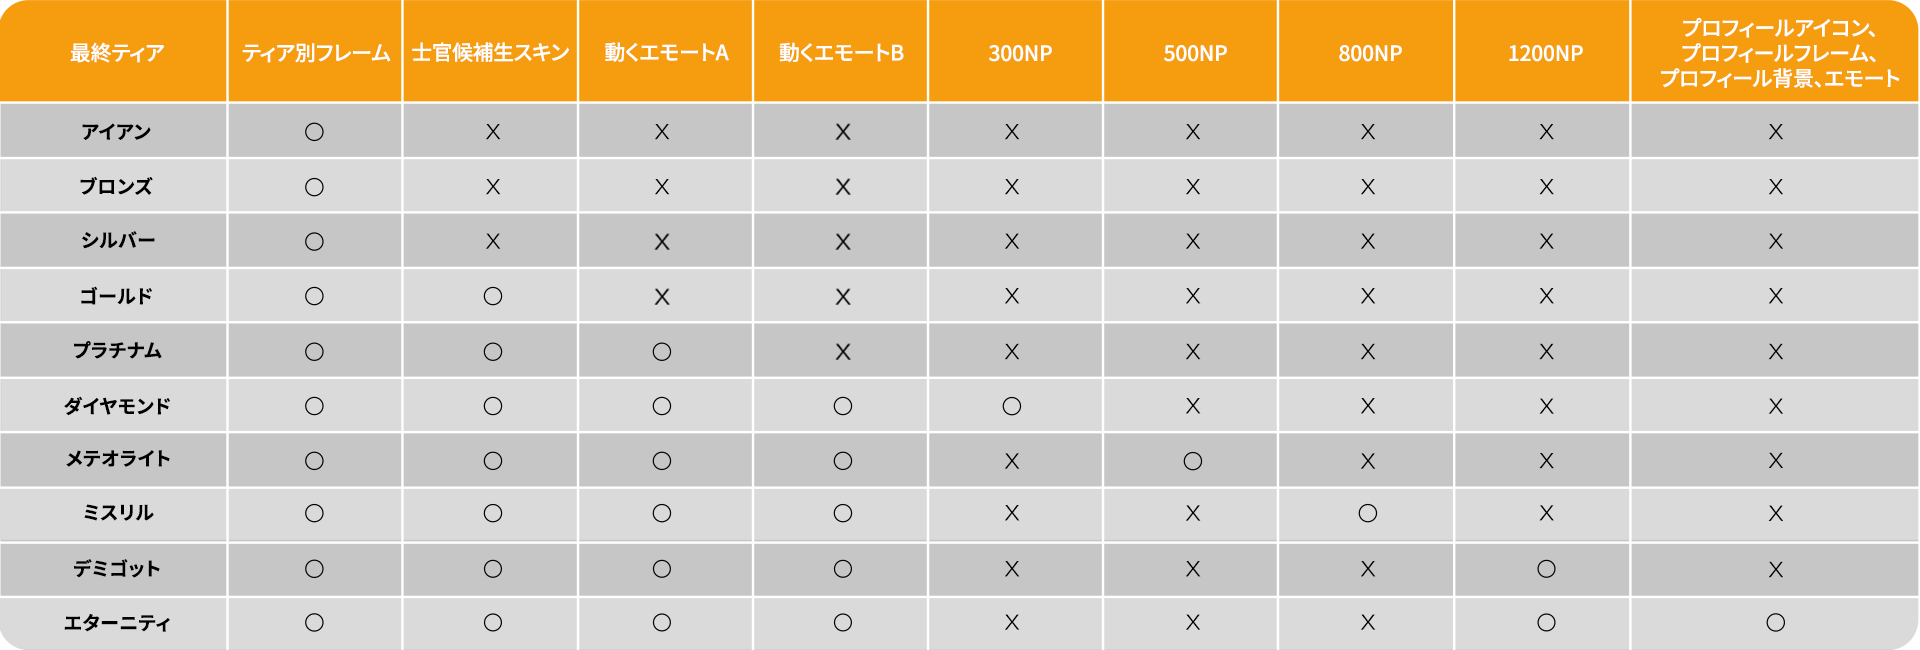
Task: Select the ティア別フレーム column header
Action: pyautogui.click(x=315, y=53)
